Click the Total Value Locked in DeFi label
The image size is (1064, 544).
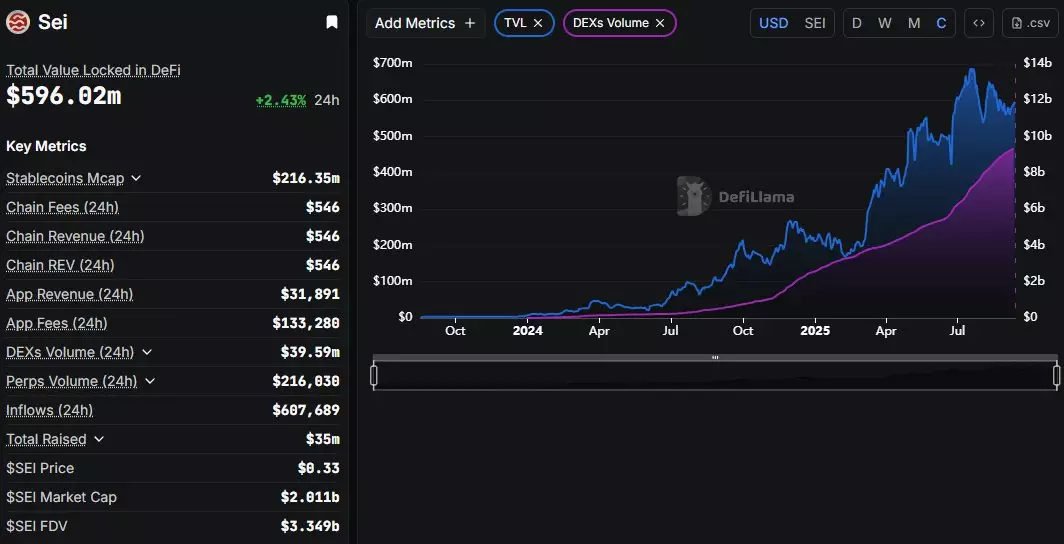93,70
